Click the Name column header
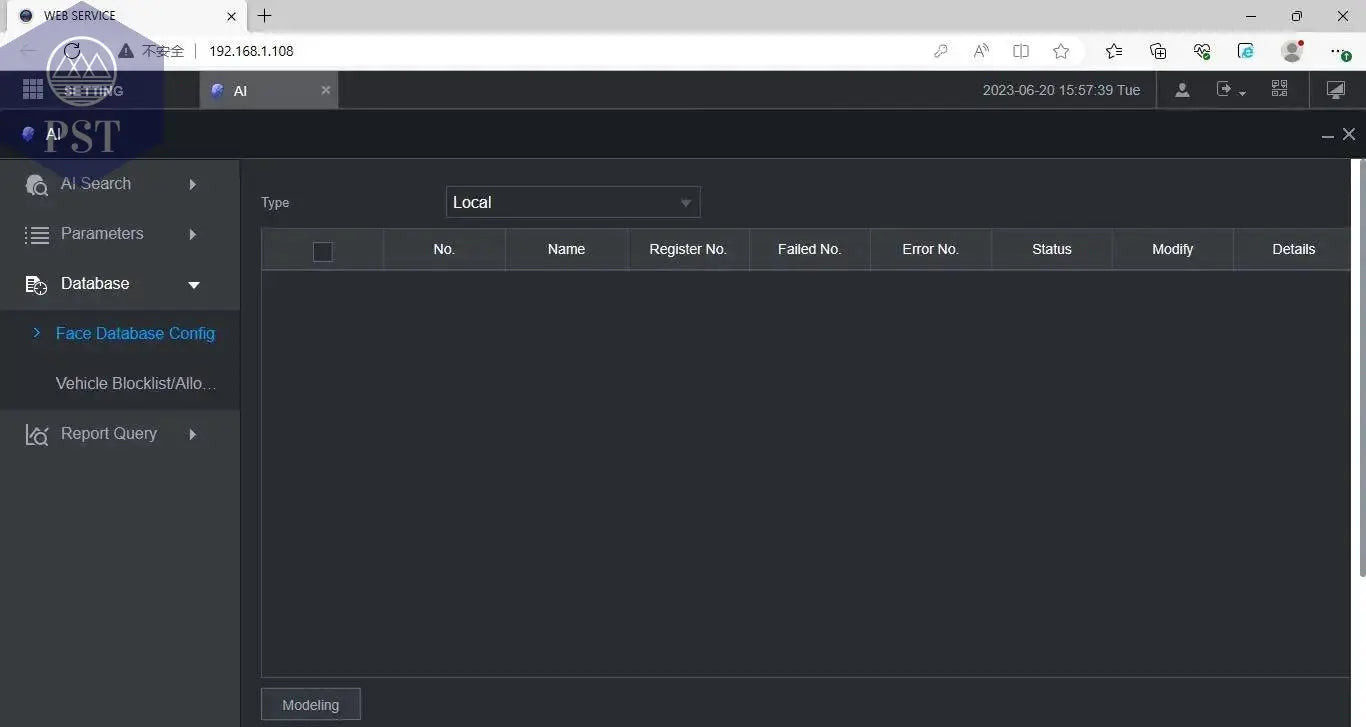This screenshot has width=1366, height=727. tap(566, 250)
